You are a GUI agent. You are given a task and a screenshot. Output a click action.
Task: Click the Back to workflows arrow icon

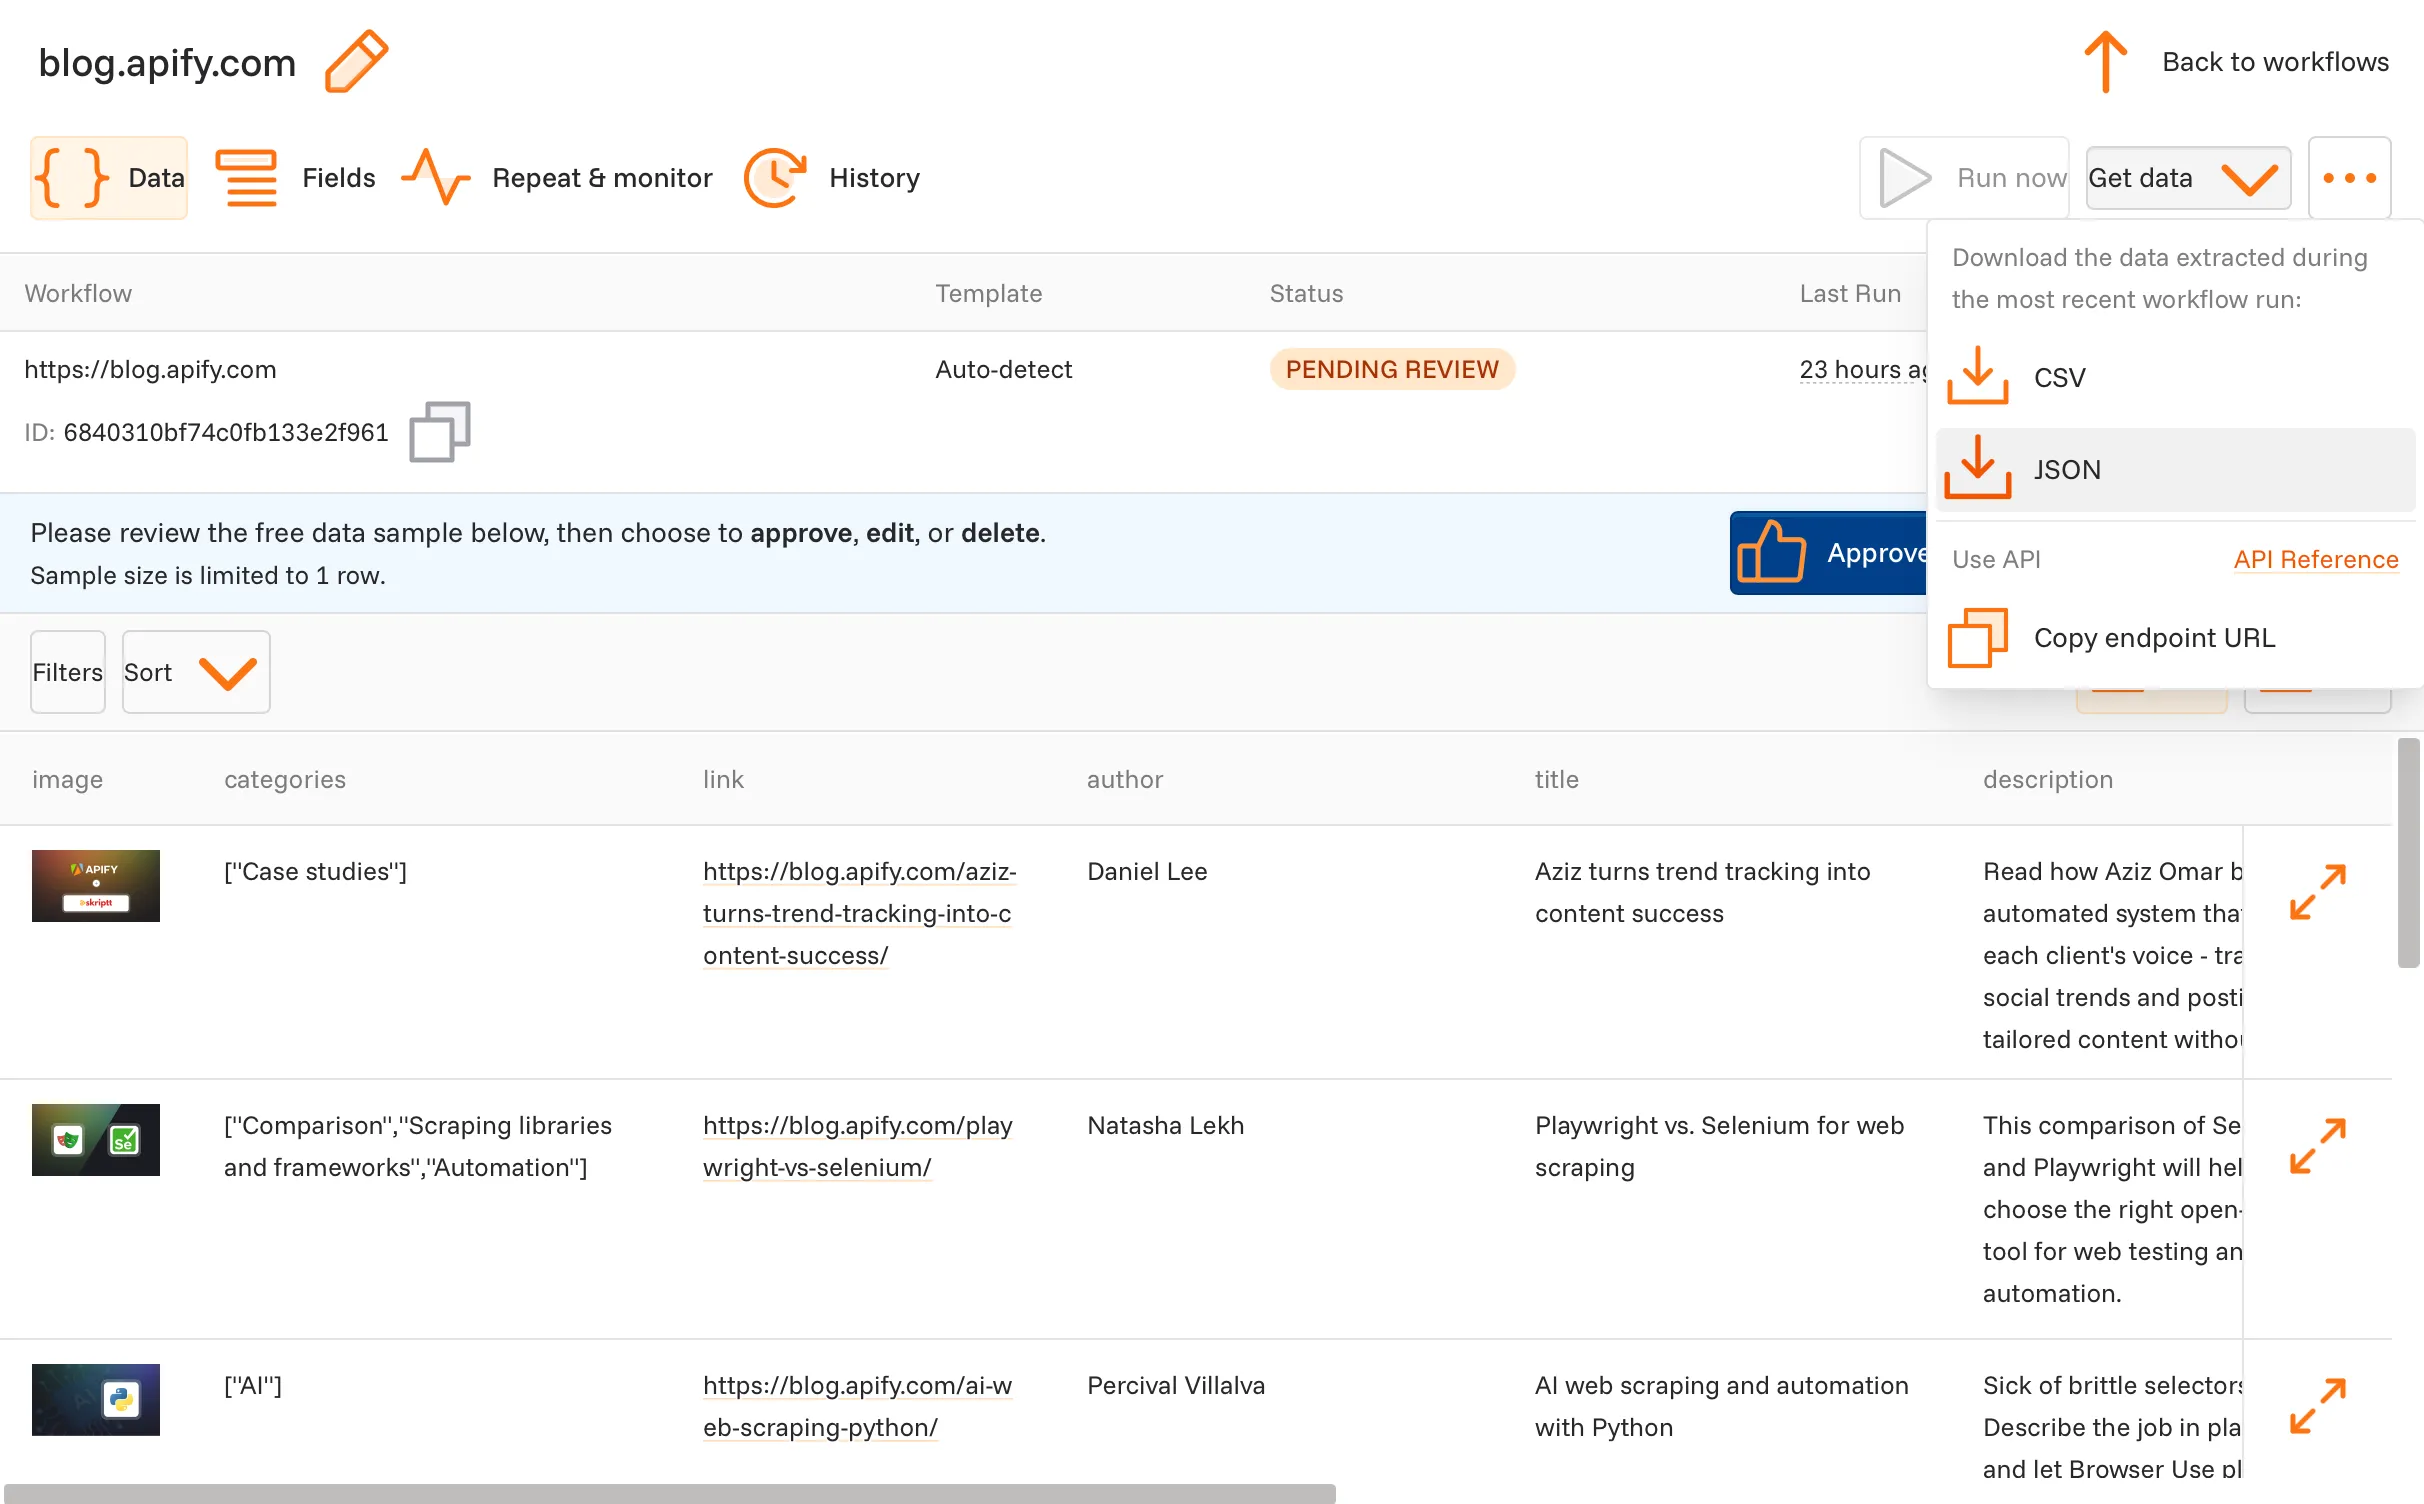click(2105, 62)
